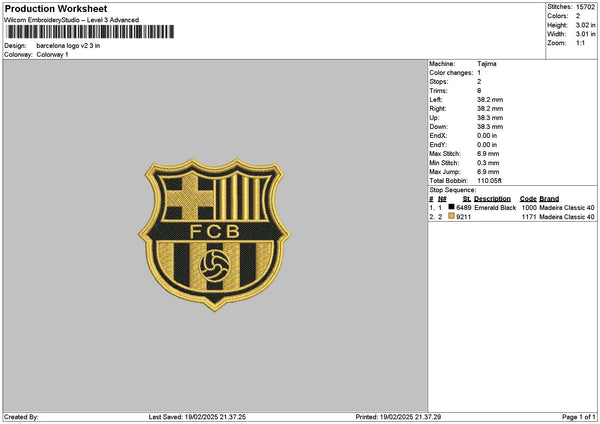Click the 'Code' column header
The image size is (600, 424).
[528, 199]
